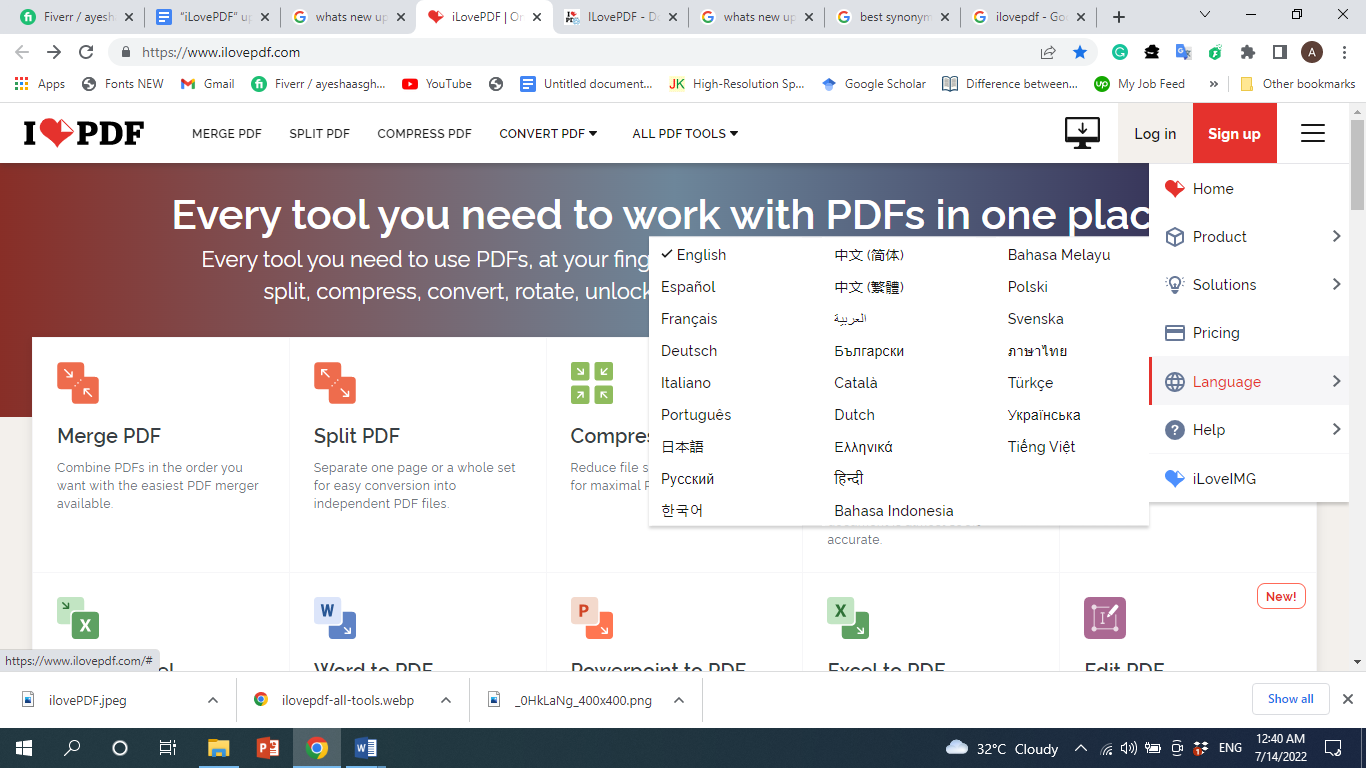Open options for ilovePDF.jpeg download

pos(212,700)
